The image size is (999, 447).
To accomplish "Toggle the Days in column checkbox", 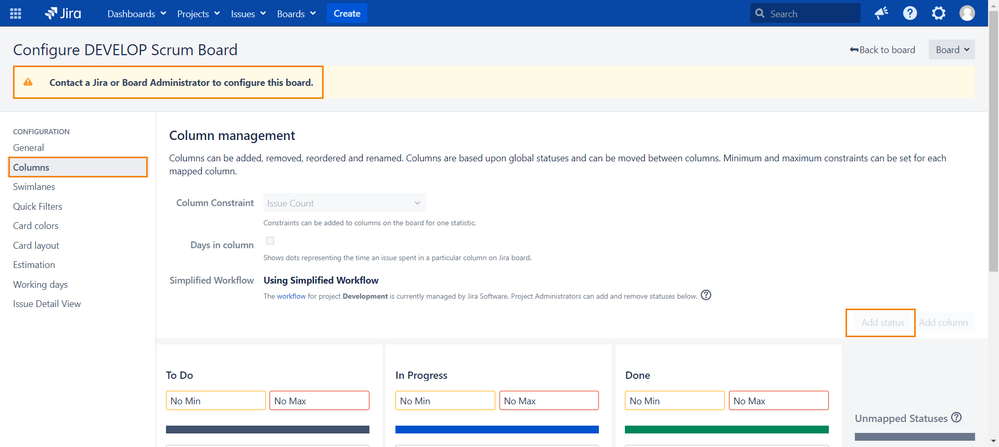I will pyautogui.click(x=270, y=241).
